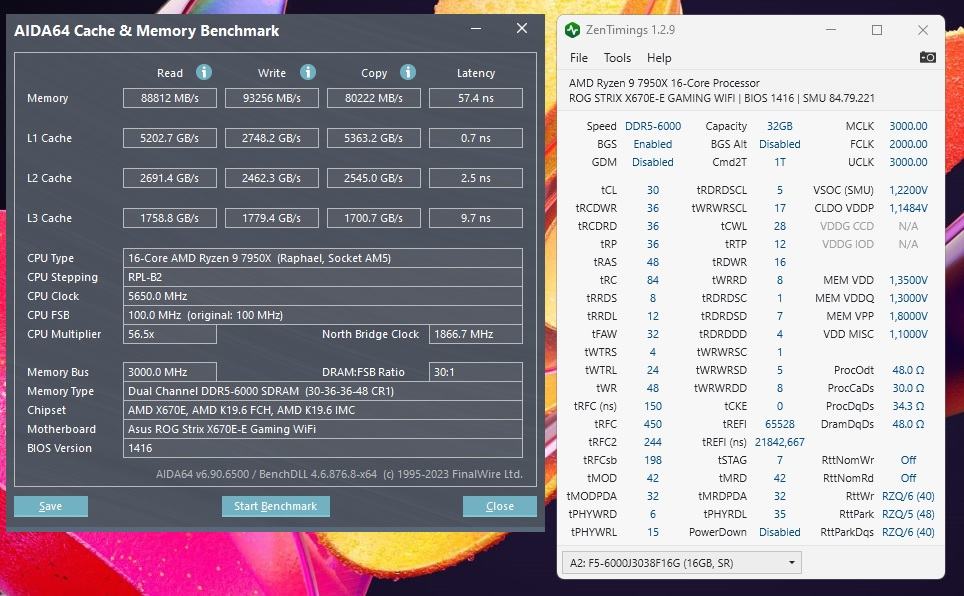Click L3 Cache latency value 9.7 ns
This screenshot has width=964, height=596.
[x=476, y=218]
